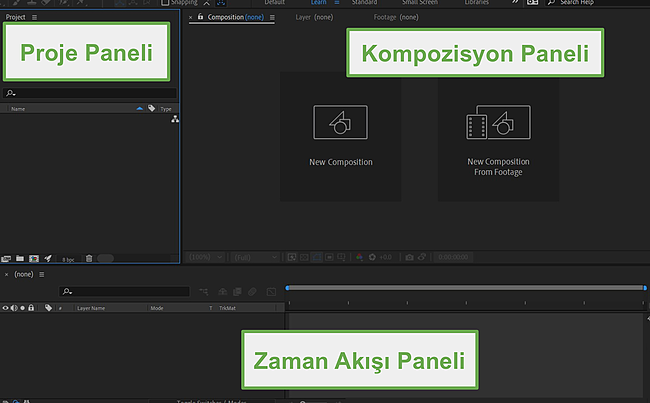This screenshot has height=403, width=650.
Task: Click the Interpret Footage icon in Project panel
Action: 6,259
